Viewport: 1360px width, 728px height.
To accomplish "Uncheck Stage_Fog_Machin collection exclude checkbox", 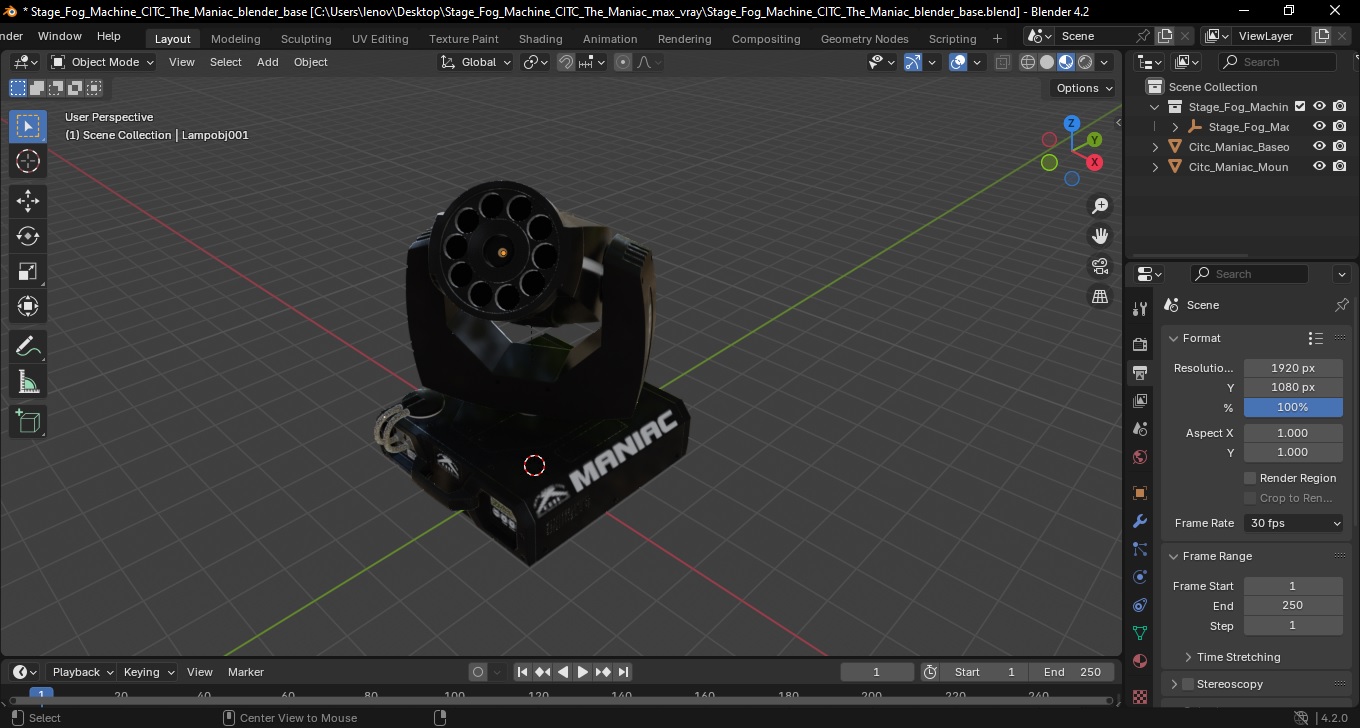I will pos(1300,106).
